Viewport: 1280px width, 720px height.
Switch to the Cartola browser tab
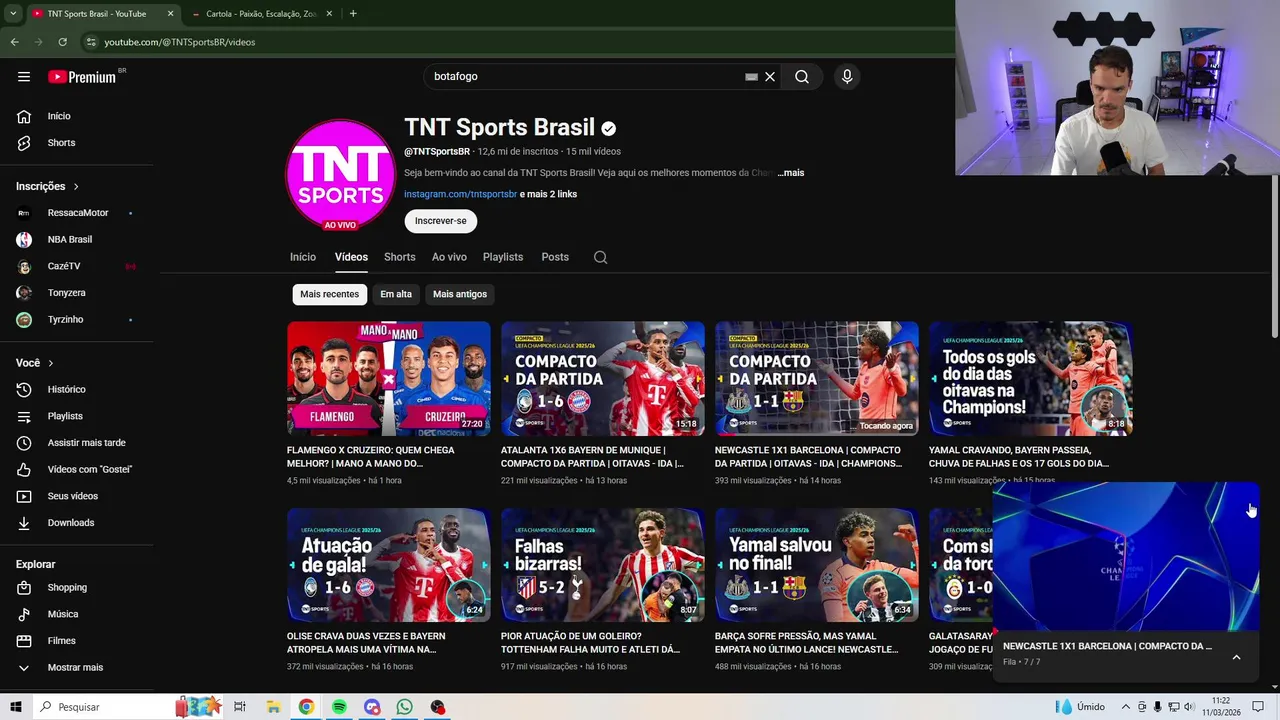click(262, 14)
